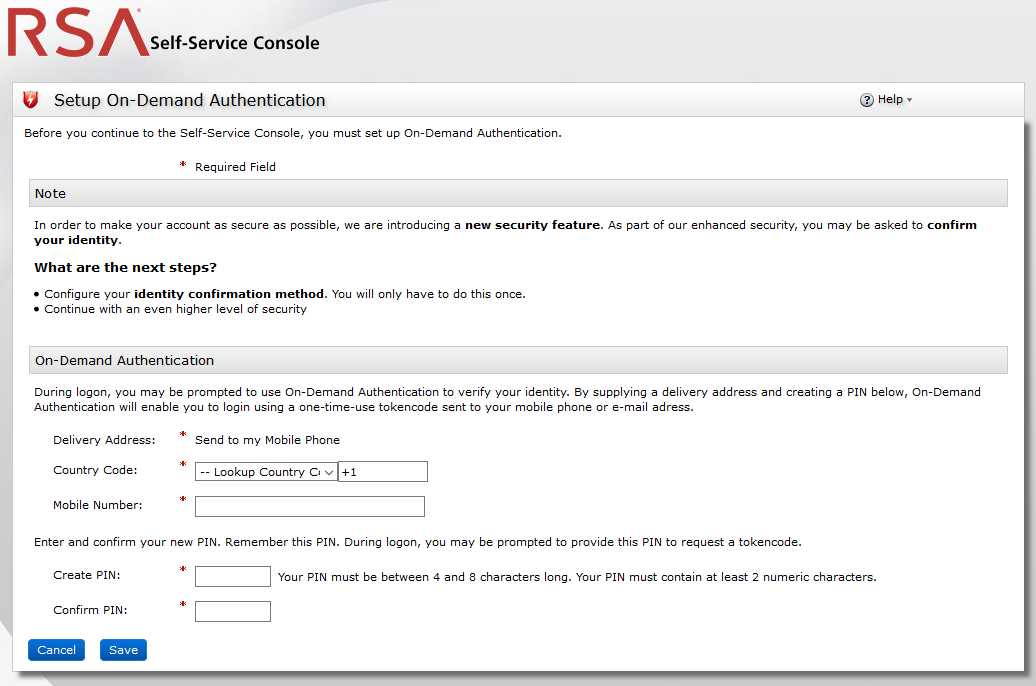Focus the country code field showing +1
The width and height of the screenshot is (1036, 686).
[x=383, y=472]
